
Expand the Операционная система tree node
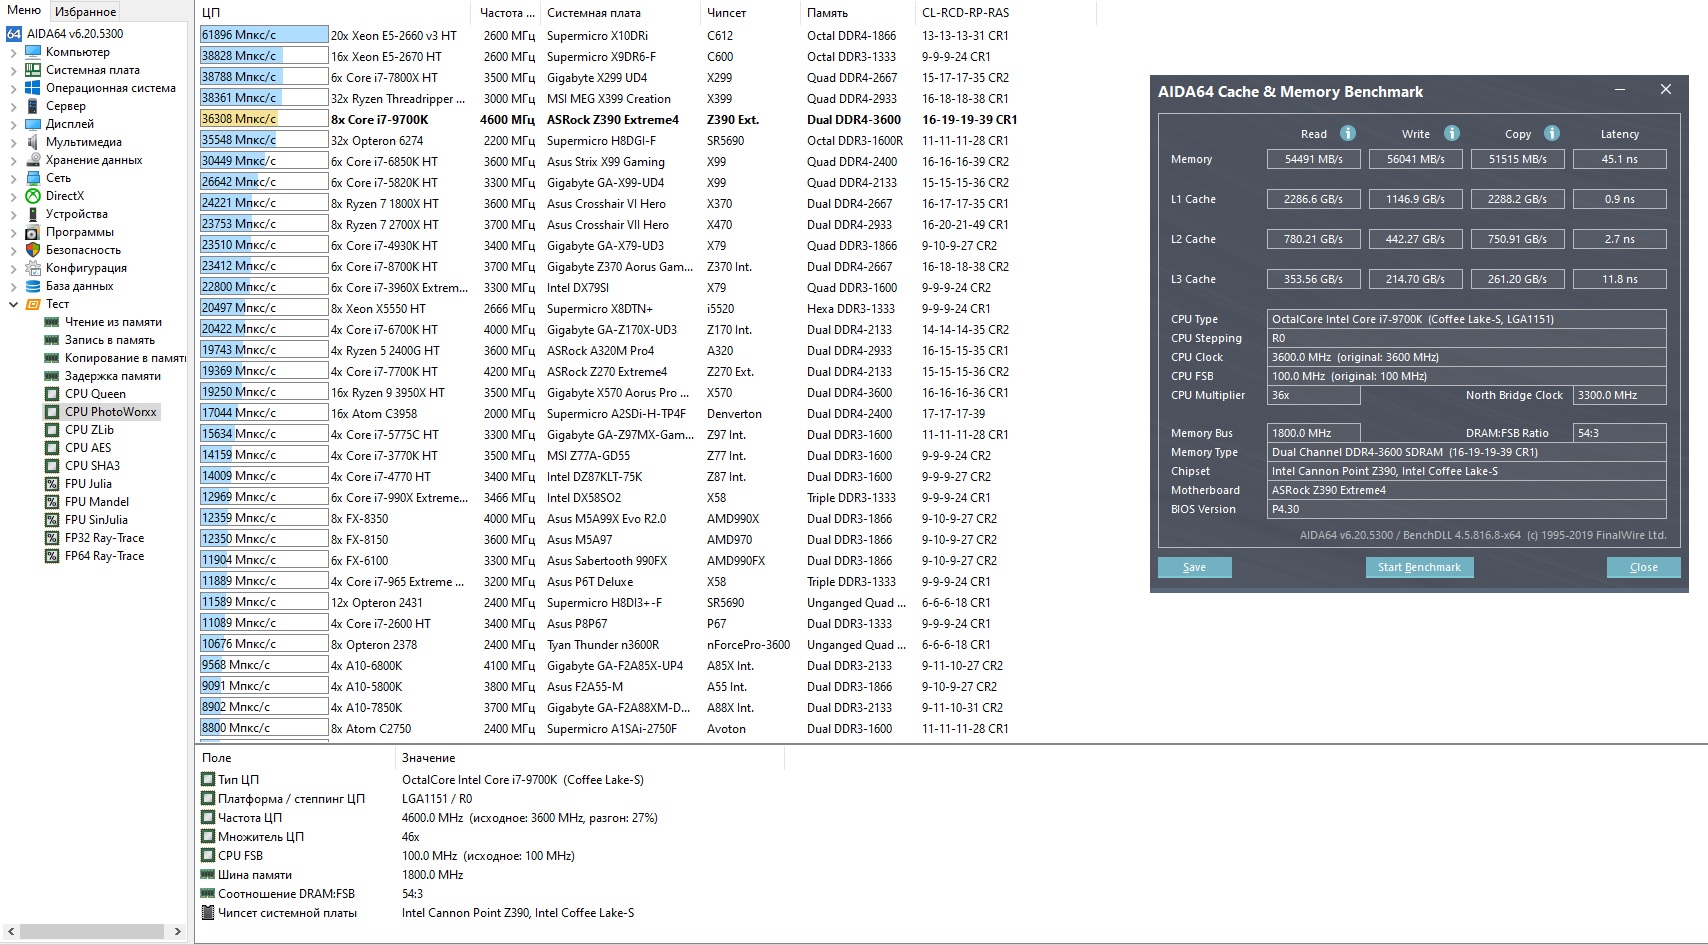(x=13, y=88)
